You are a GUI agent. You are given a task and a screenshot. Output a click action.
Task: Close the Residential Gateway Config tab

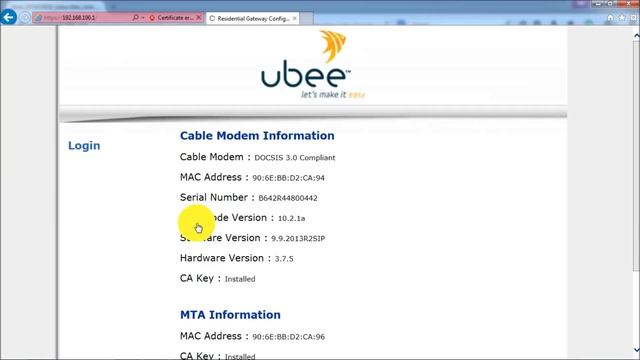tap(295, 18)
